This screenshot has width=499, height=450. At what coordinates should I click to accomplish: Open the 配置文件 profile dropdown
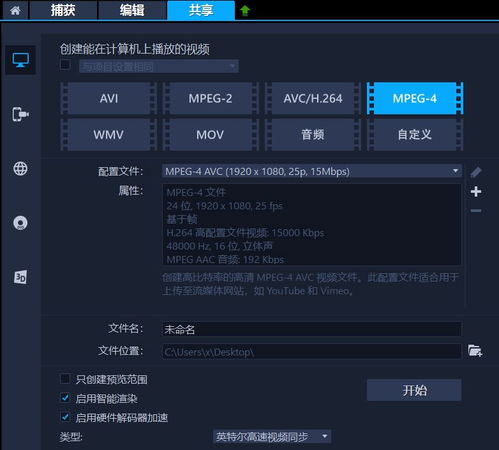click(312, 171)
